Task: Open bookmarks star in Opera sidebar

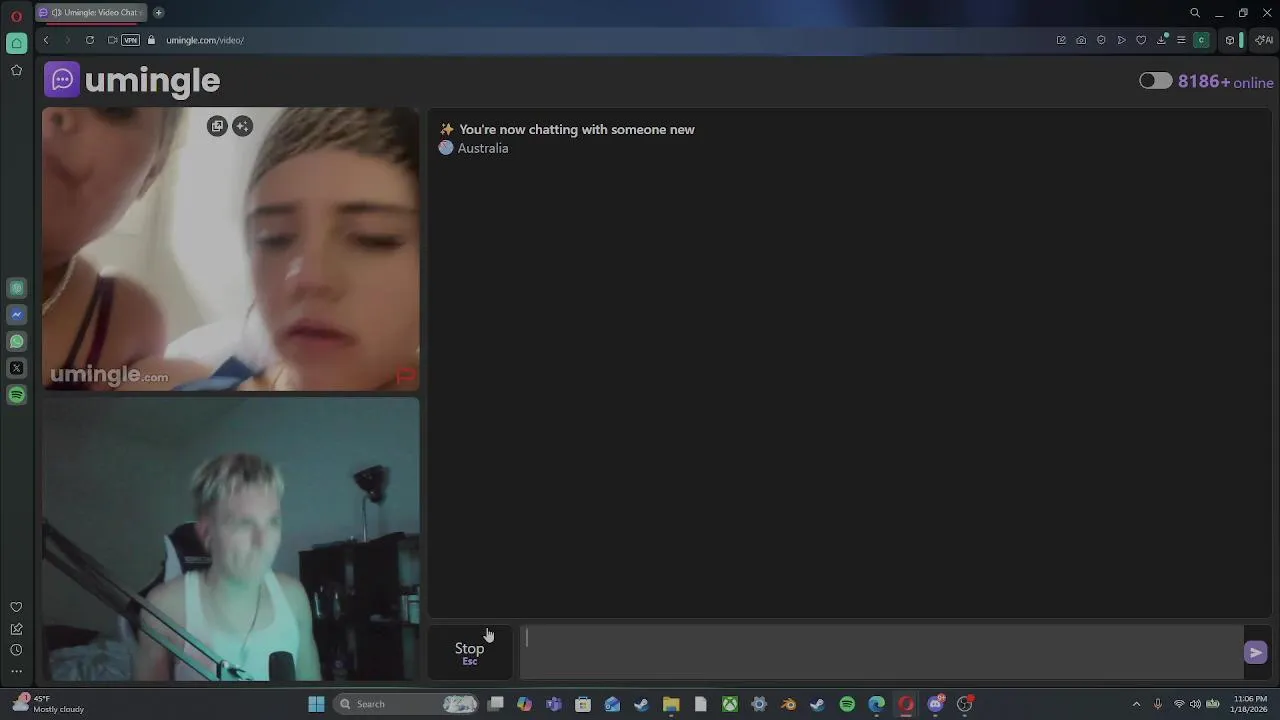Action: (x=16, y=70)
